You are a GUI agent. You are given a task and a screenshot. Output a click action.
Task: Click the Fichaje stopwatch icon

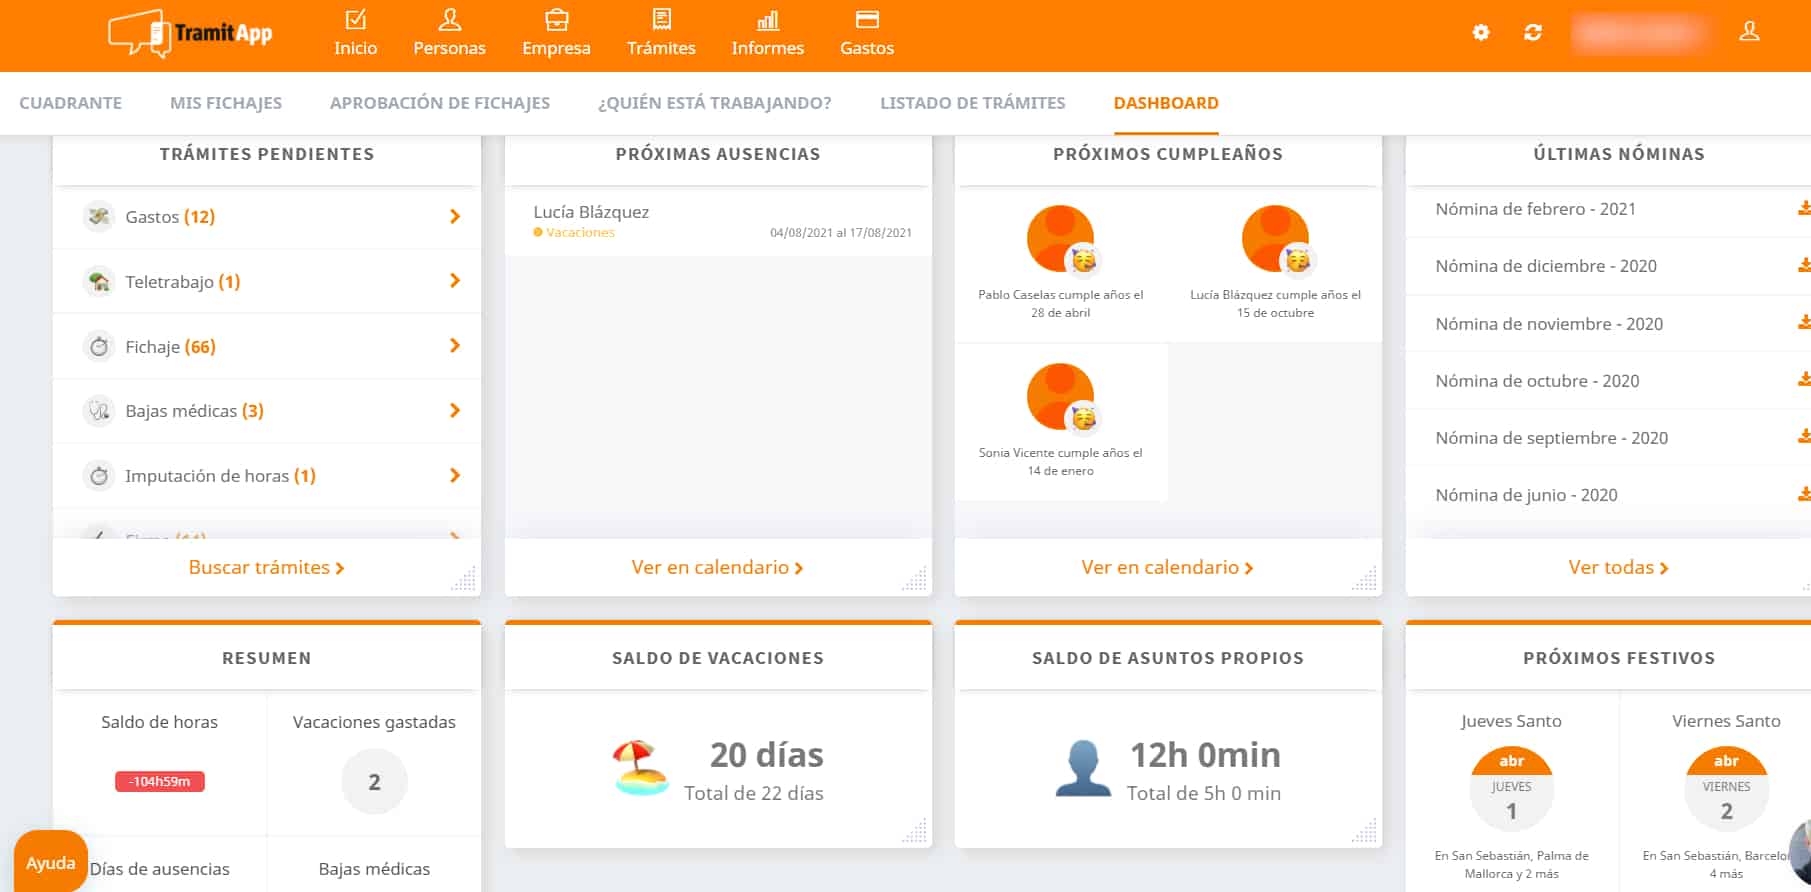(x=98, y=346)
